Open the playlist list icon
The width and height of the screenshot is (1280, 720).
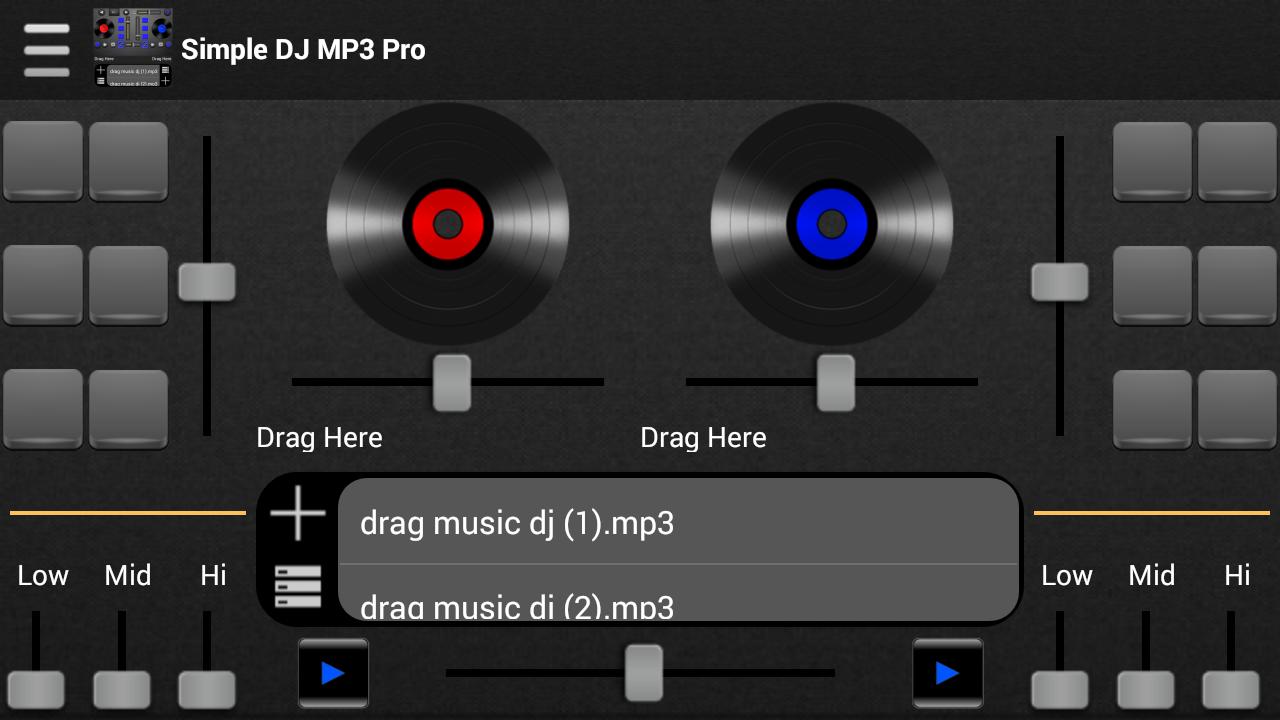pos(298,586)
